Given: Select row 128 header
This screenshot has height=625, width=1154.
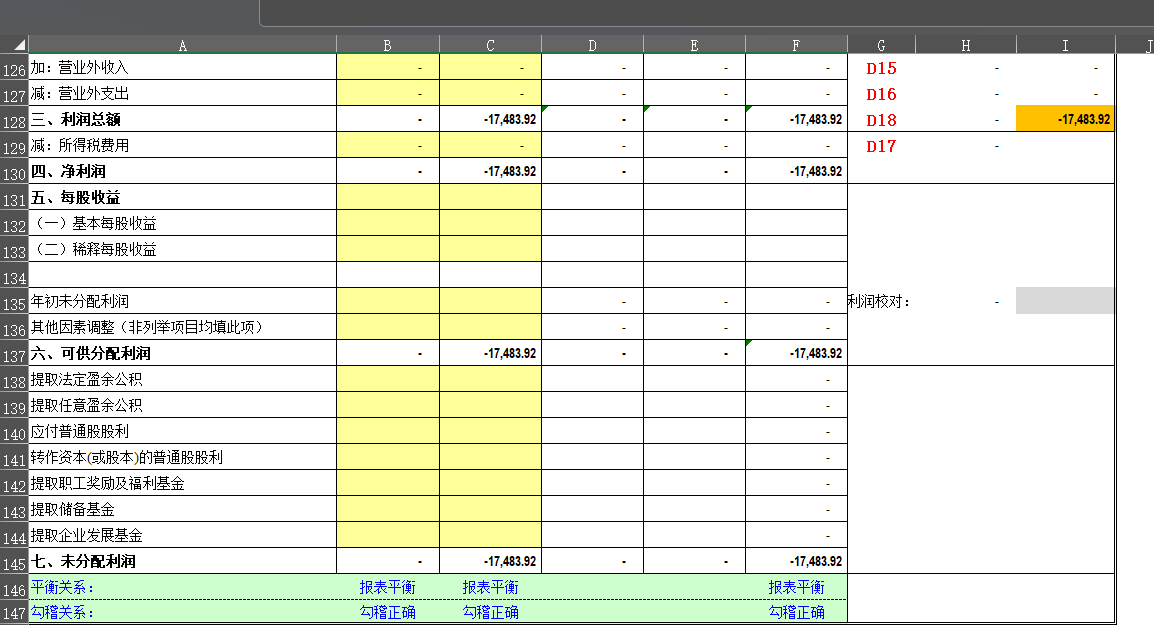Looking at the screenshot, I should [14, 120].
